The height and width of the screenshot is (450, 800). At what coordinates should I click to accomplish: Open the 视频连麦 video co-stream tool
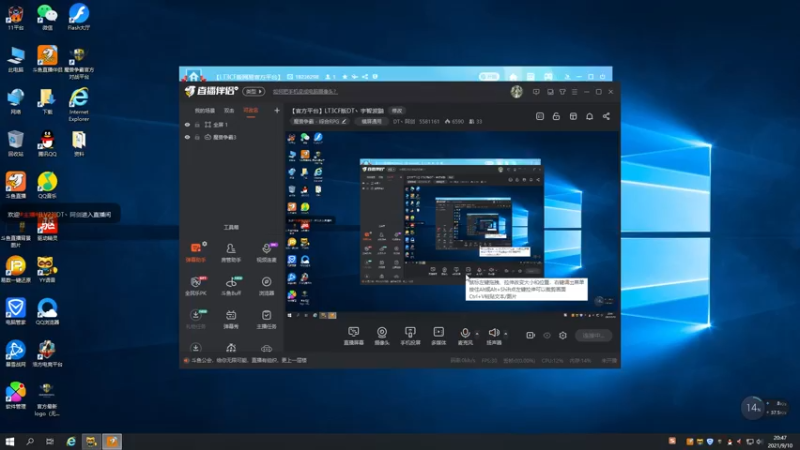(x=266, y=252)
